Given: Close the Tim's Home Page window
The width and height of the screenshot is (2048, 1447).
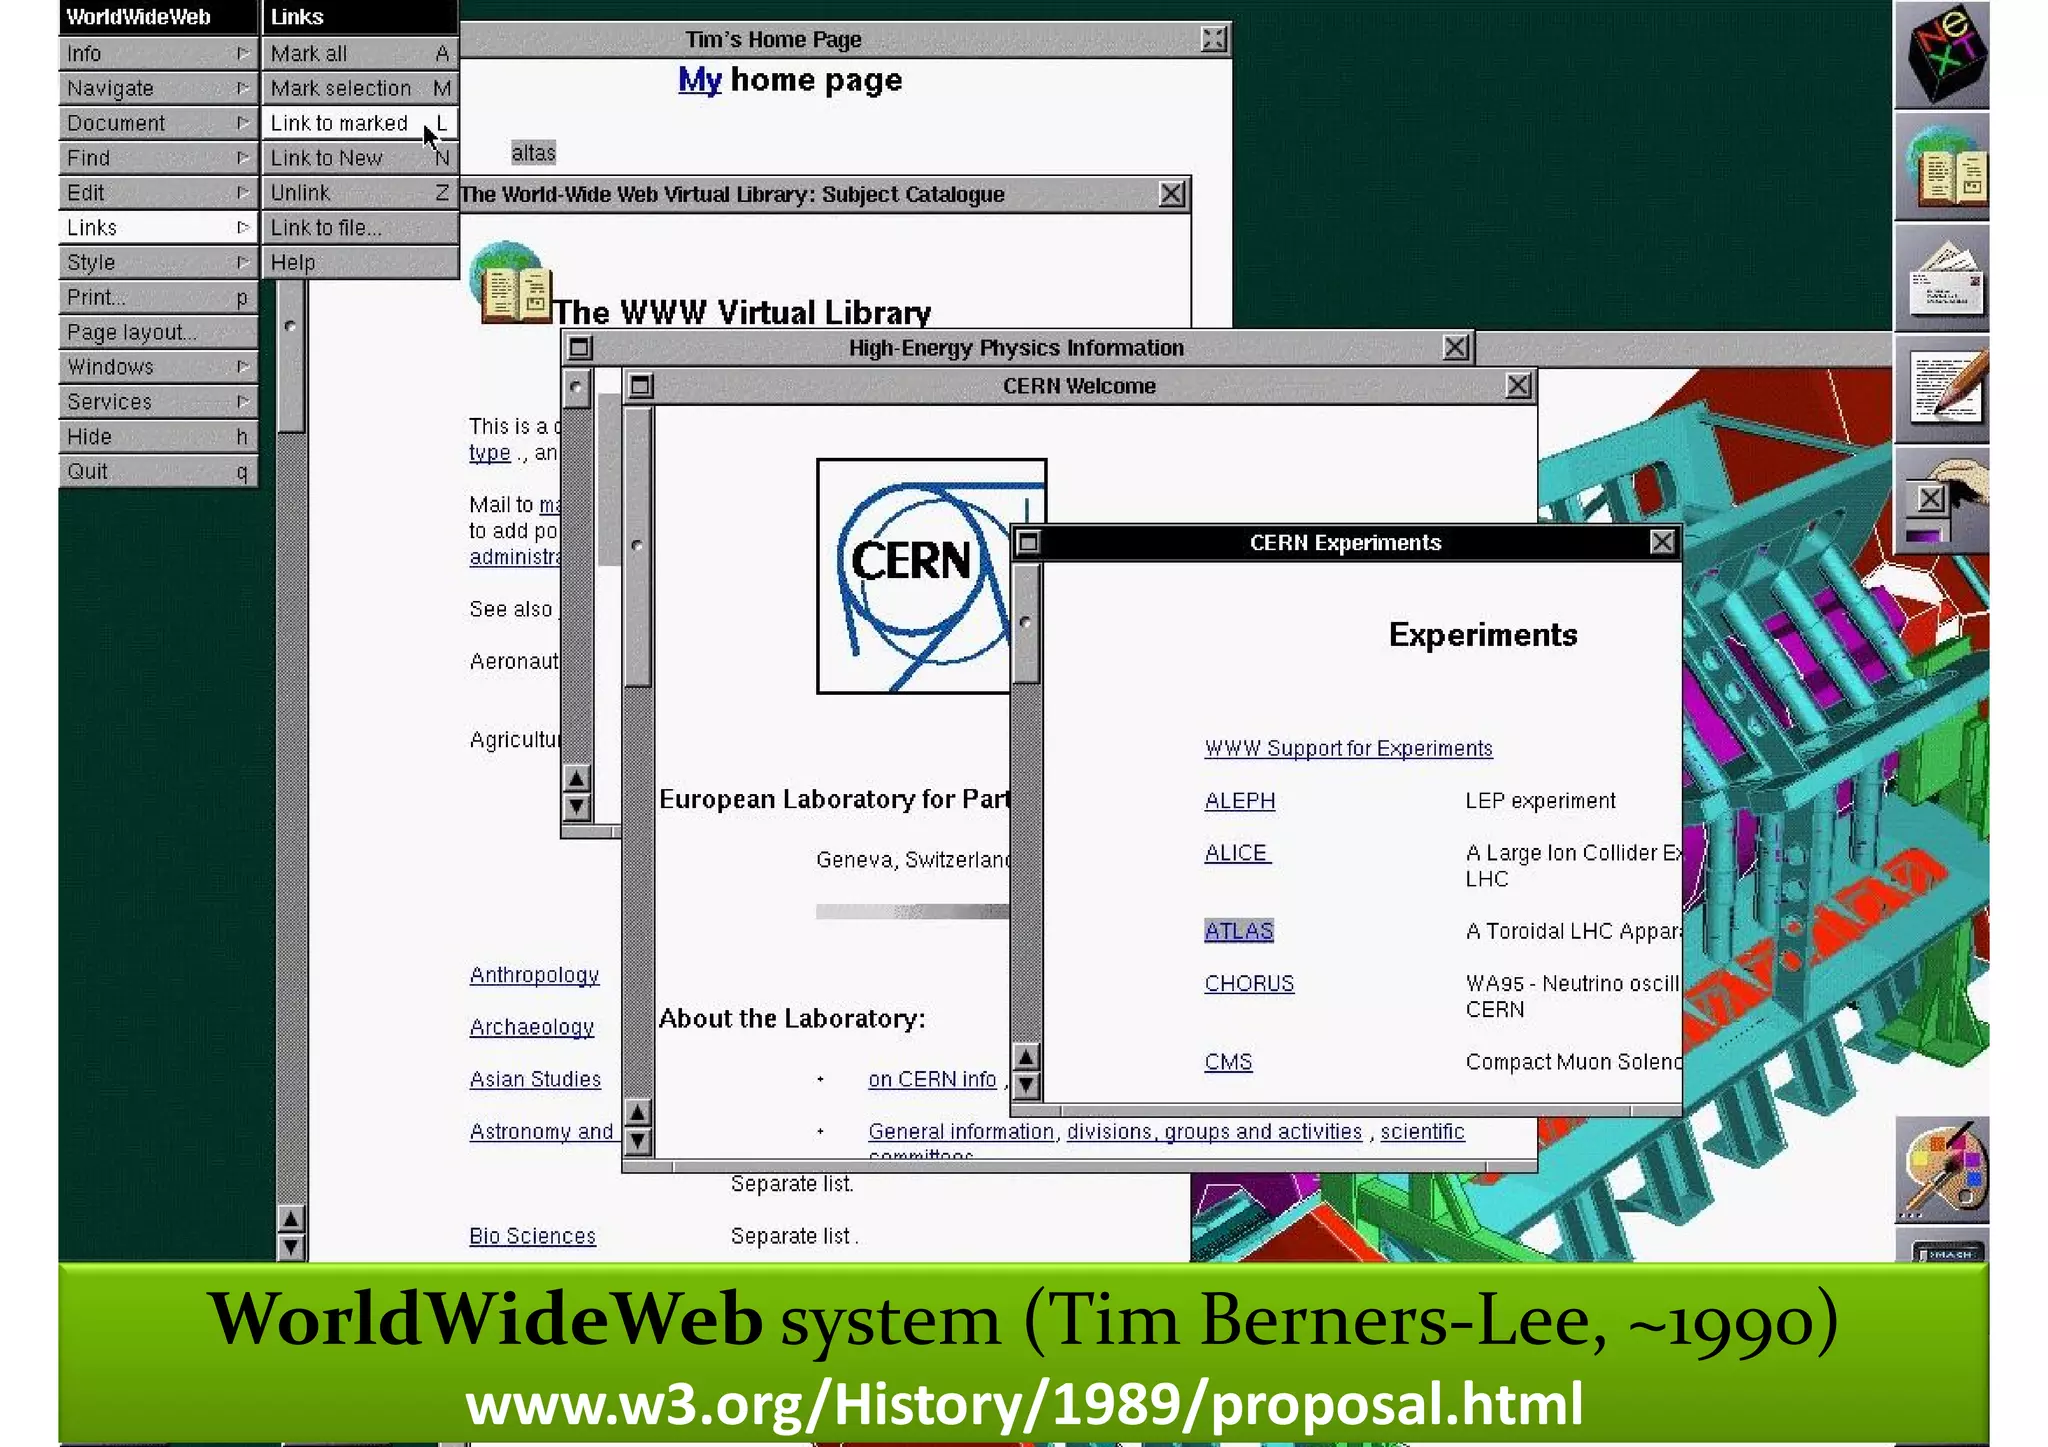Looking at the screenshot, I should [x=1213, y=39].
